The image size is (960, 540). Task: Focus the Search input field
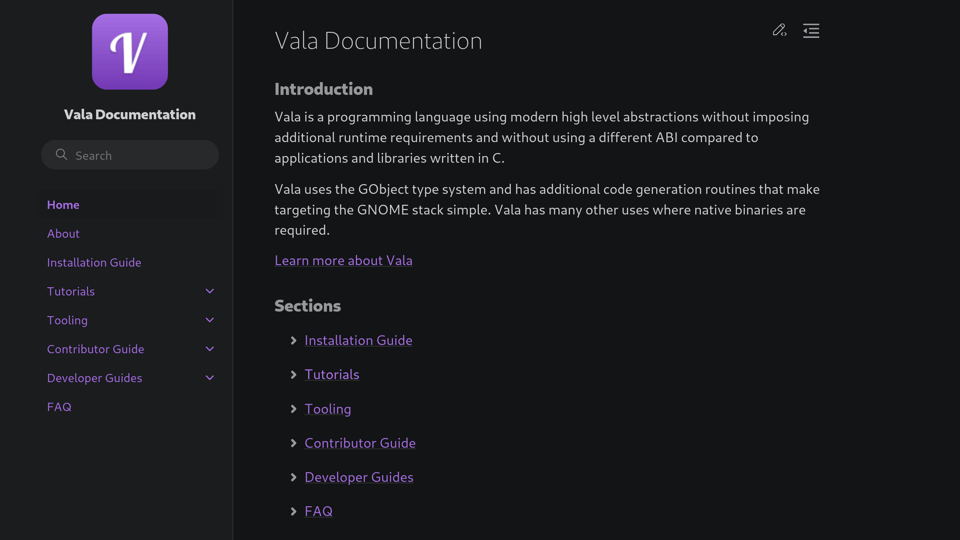140,155
